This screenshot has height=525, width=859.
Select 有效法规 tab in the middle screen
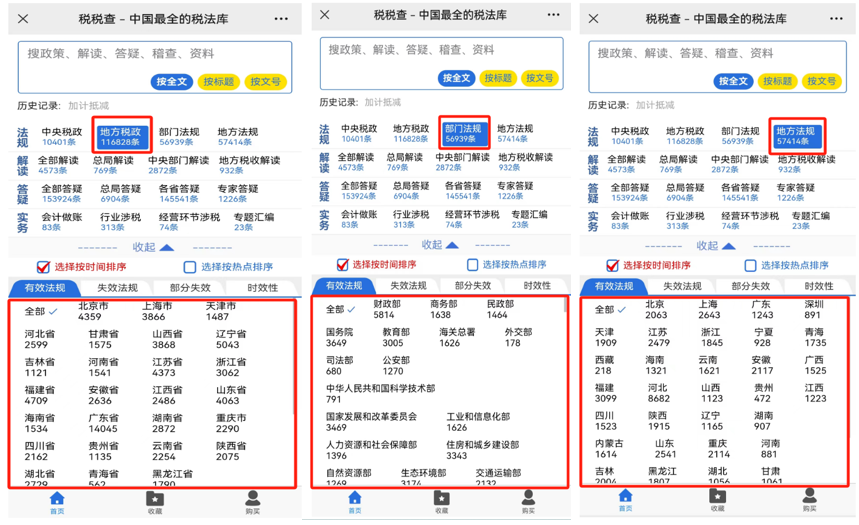click(344, 286)
